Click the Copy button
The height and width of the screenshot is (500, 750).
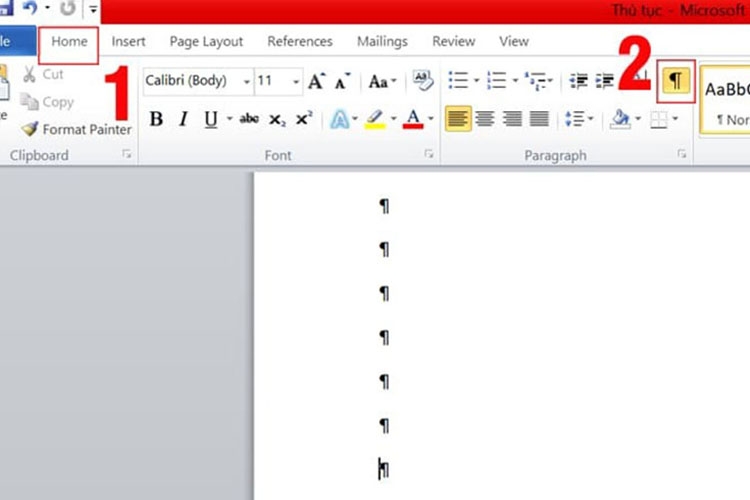[x=47, y=102]
